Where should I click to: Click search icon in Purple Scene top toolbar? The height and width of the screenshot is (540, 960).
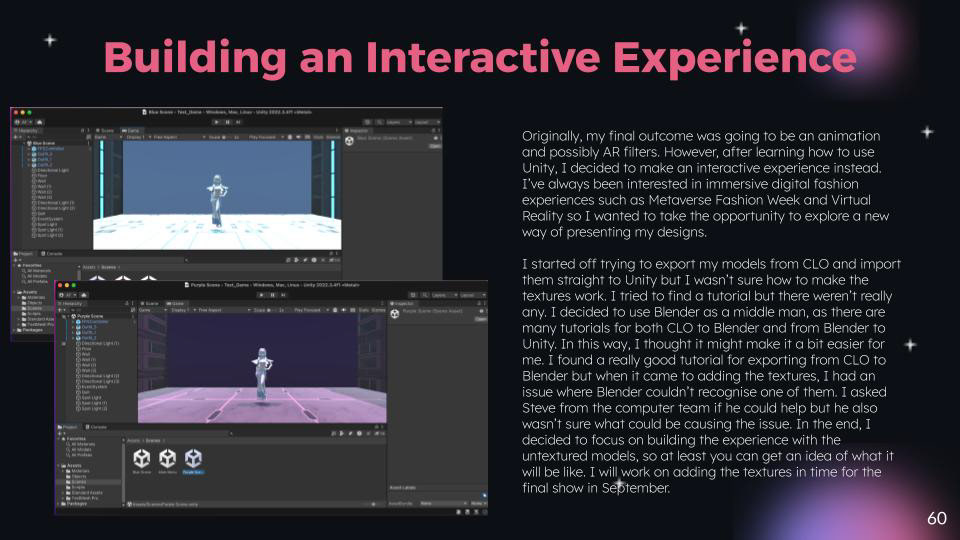click(425, 295)
